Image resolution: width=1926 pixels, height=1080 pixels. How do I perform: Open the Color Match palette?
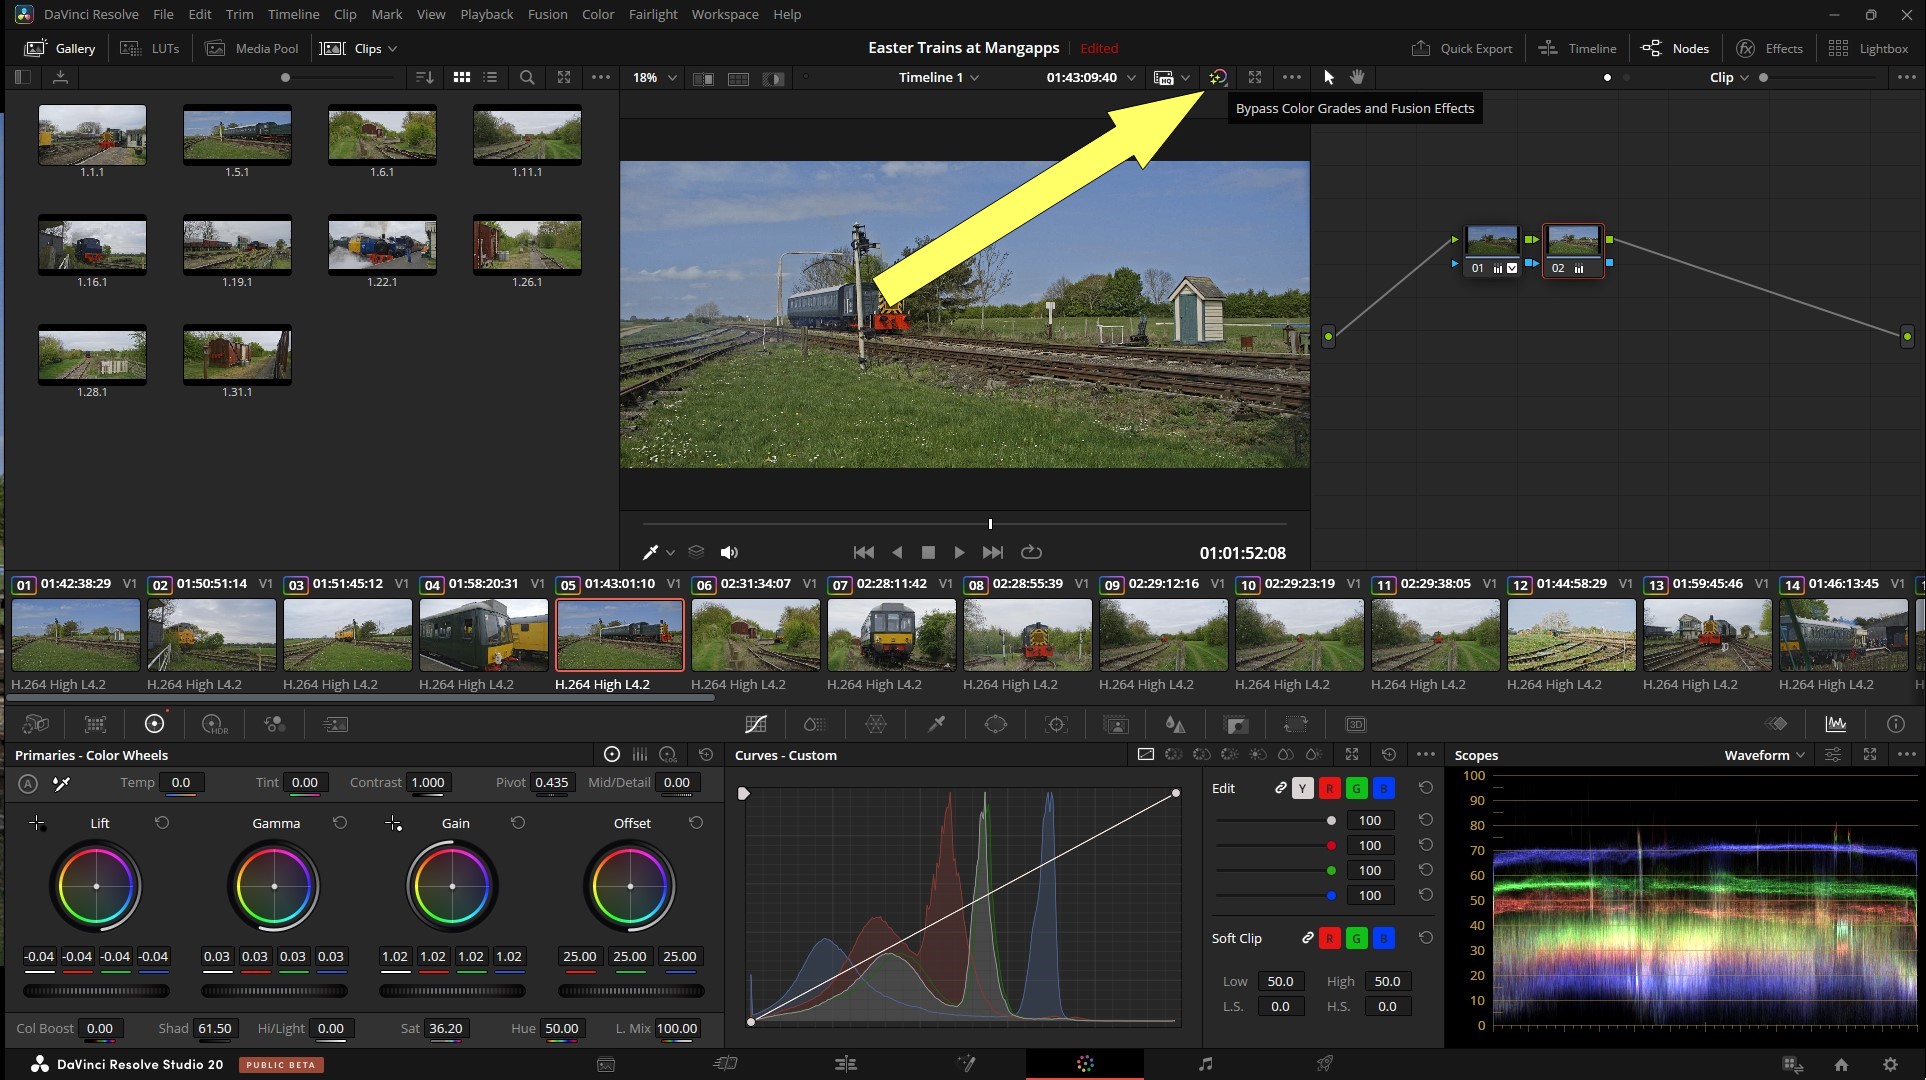(95, 724)
